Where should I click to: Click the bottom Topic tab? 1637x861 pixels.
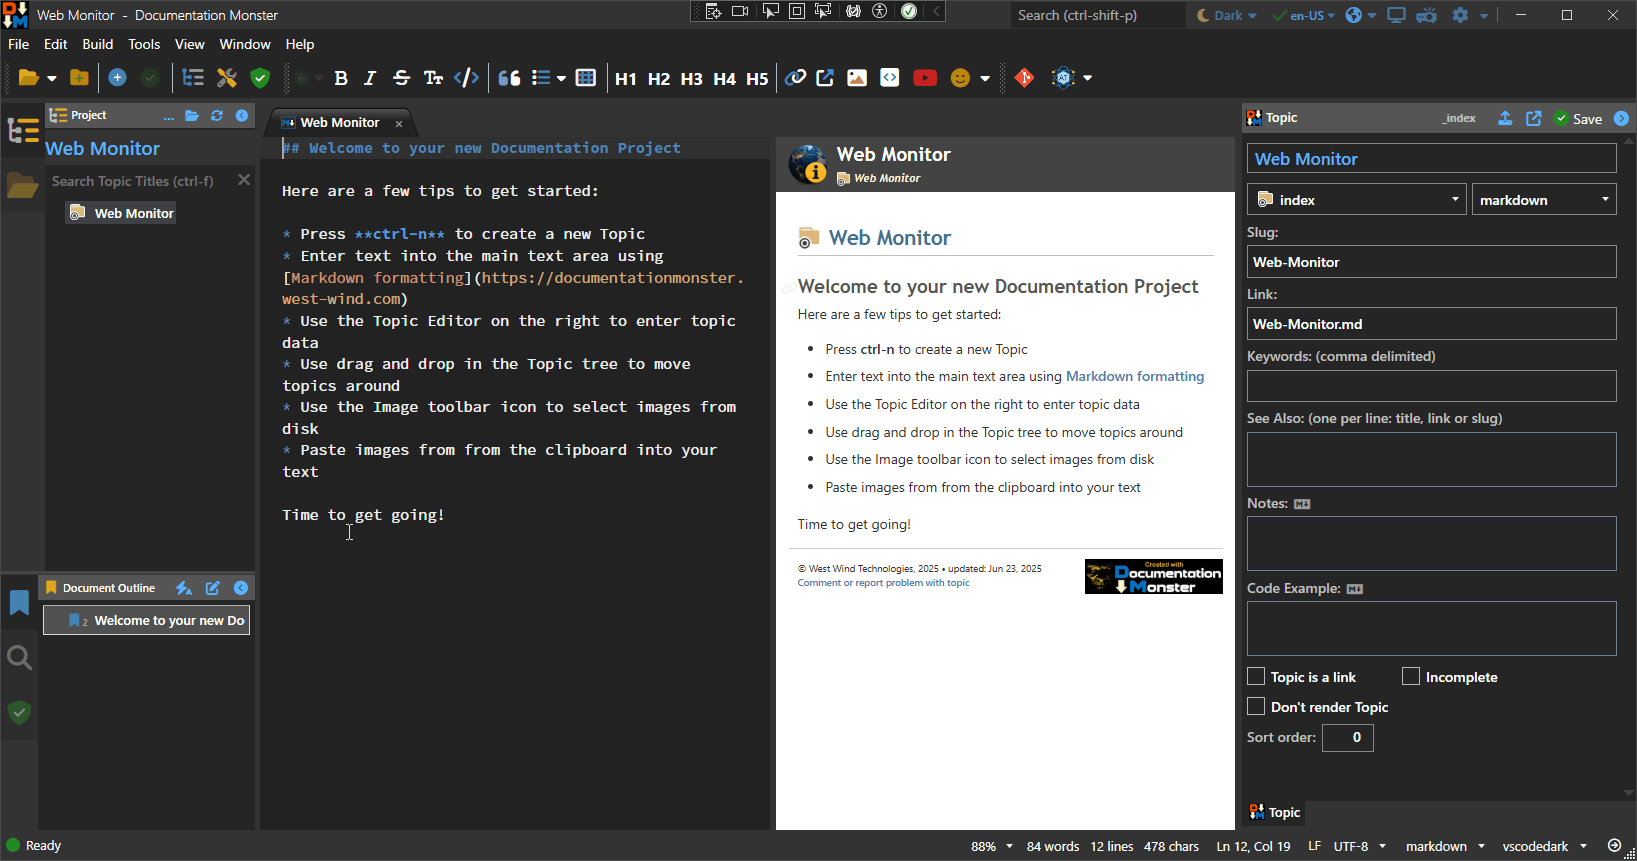(x=1274, y=812)
